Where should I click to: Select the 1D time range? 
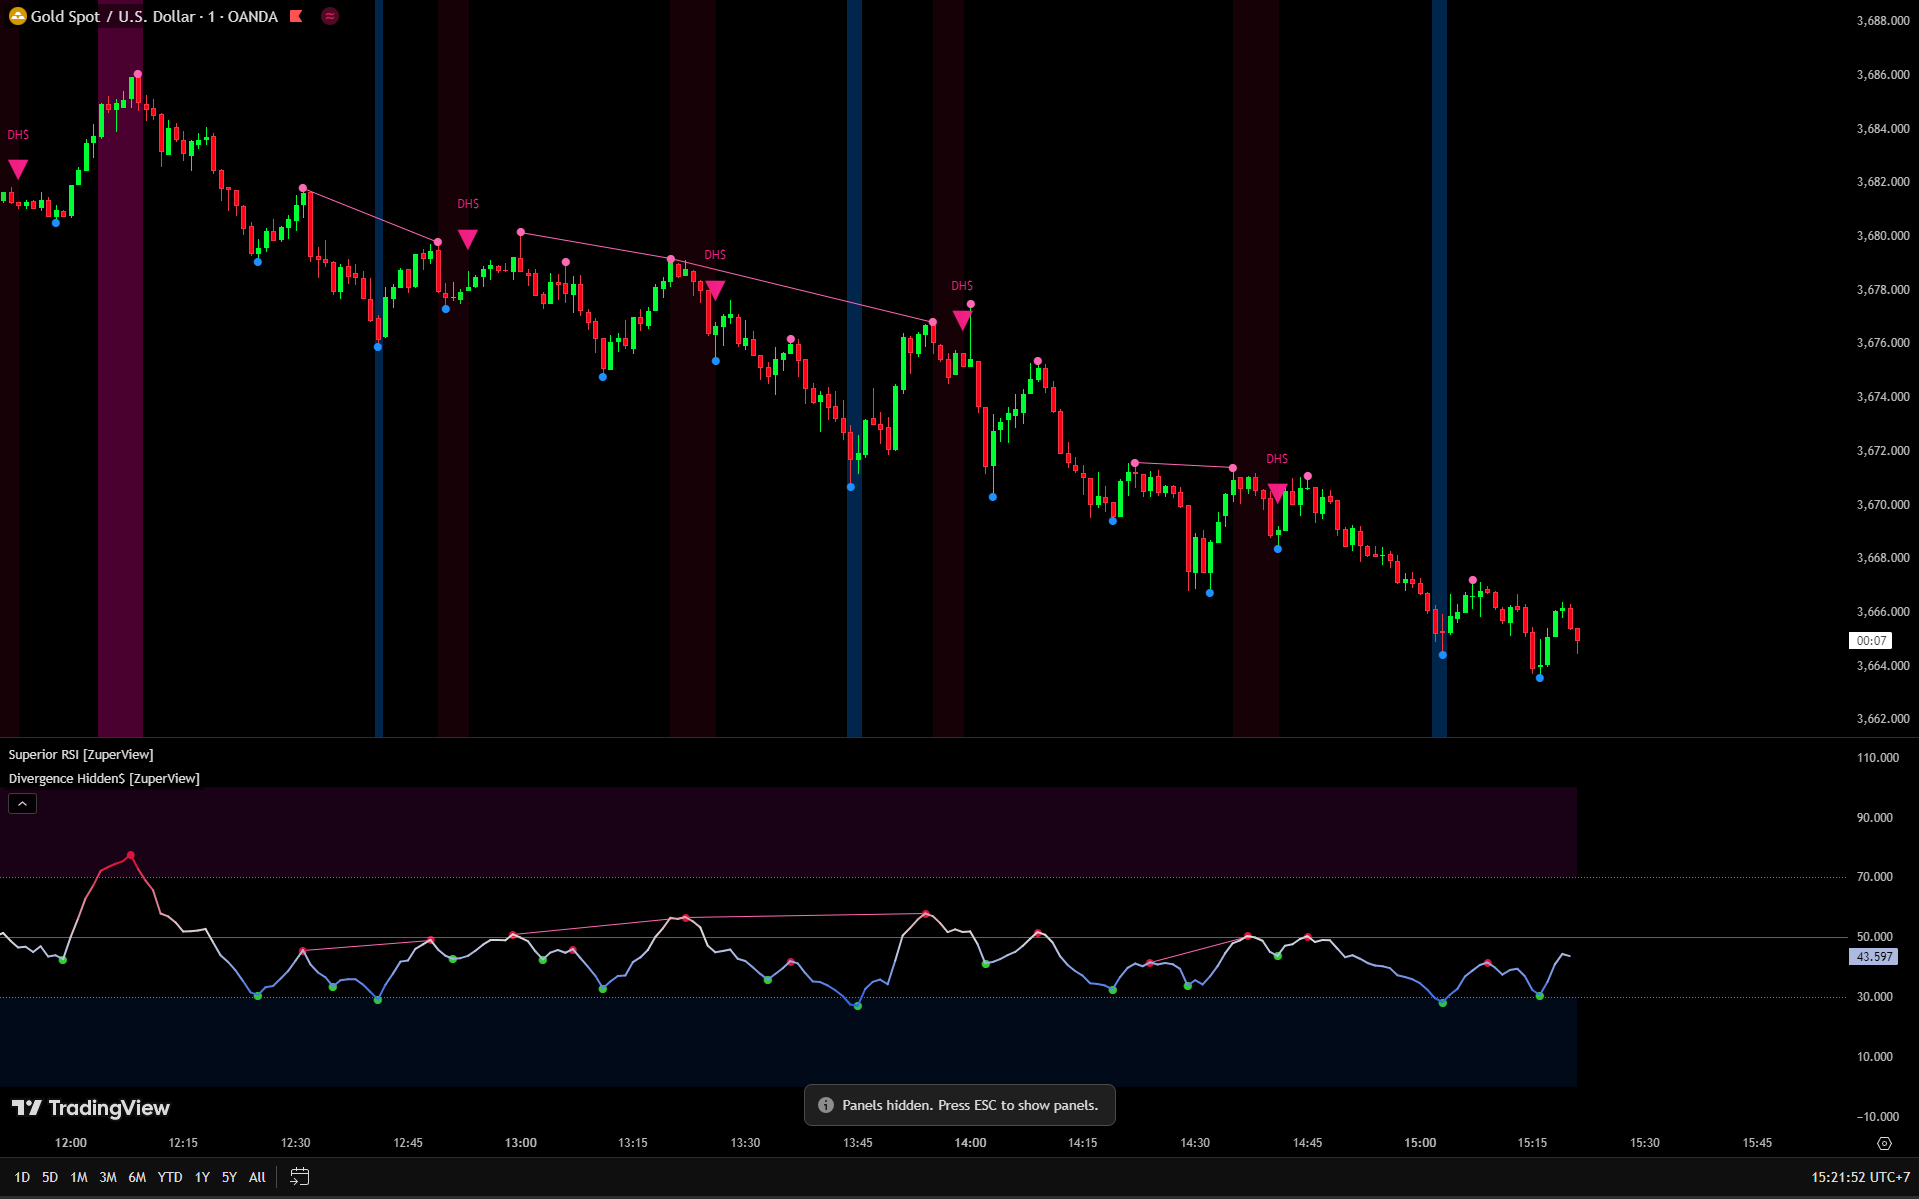pyautogui.click(x=22, y=1177)
